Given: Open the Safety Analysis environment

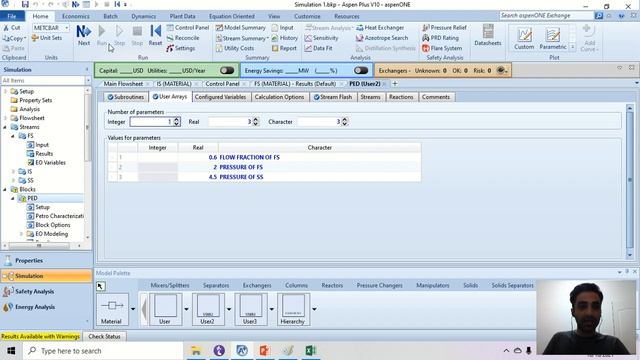Looking at the screenshot, I should [x=46, y=291].
